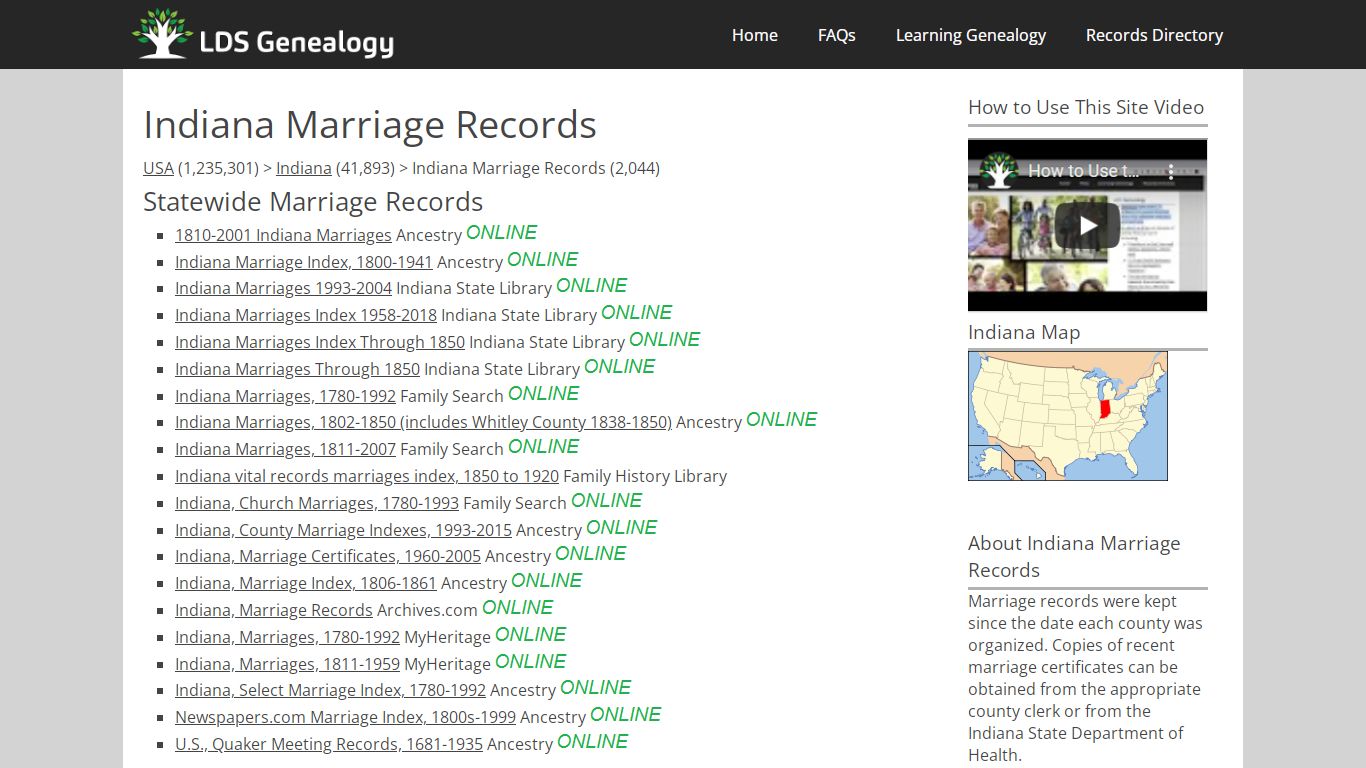
Task: Click the LDS Genealogy site title text
Action: pos(296,42)
